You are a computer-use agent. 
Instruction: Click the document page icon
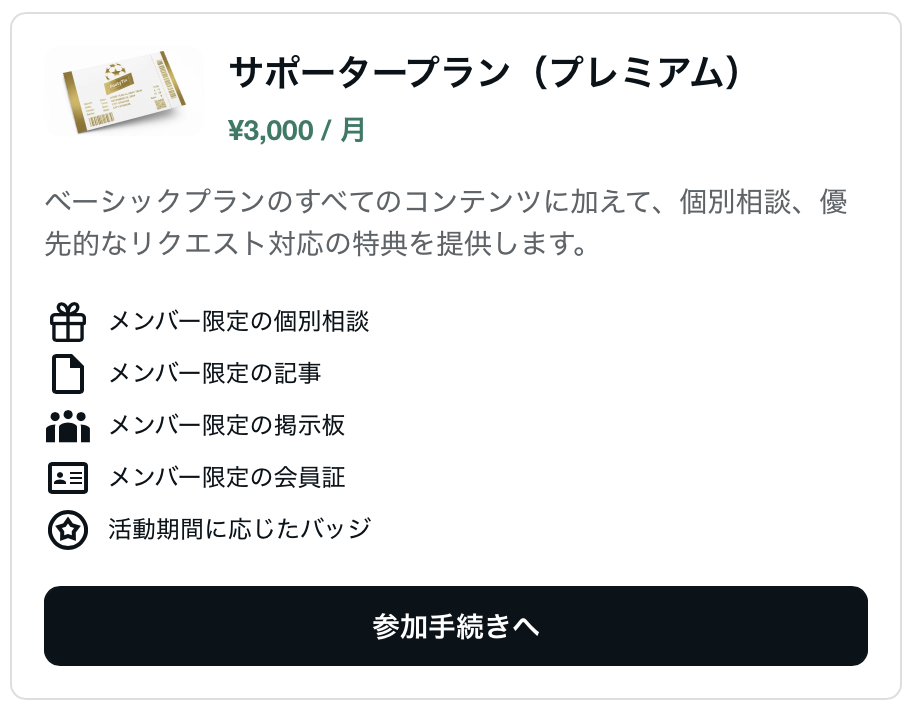coord(68,374)
